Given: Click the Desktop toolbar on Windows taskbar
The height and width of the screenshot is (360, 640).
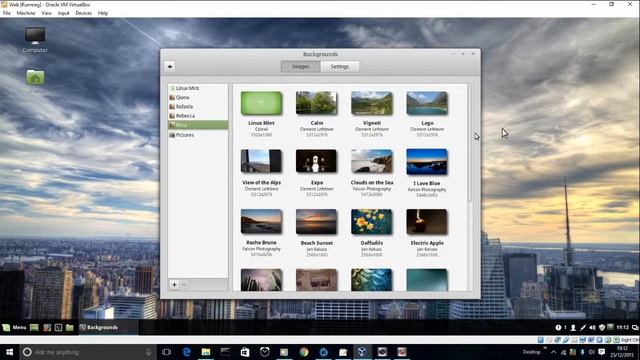Looking at the screenshot, I should pos(531,352).
